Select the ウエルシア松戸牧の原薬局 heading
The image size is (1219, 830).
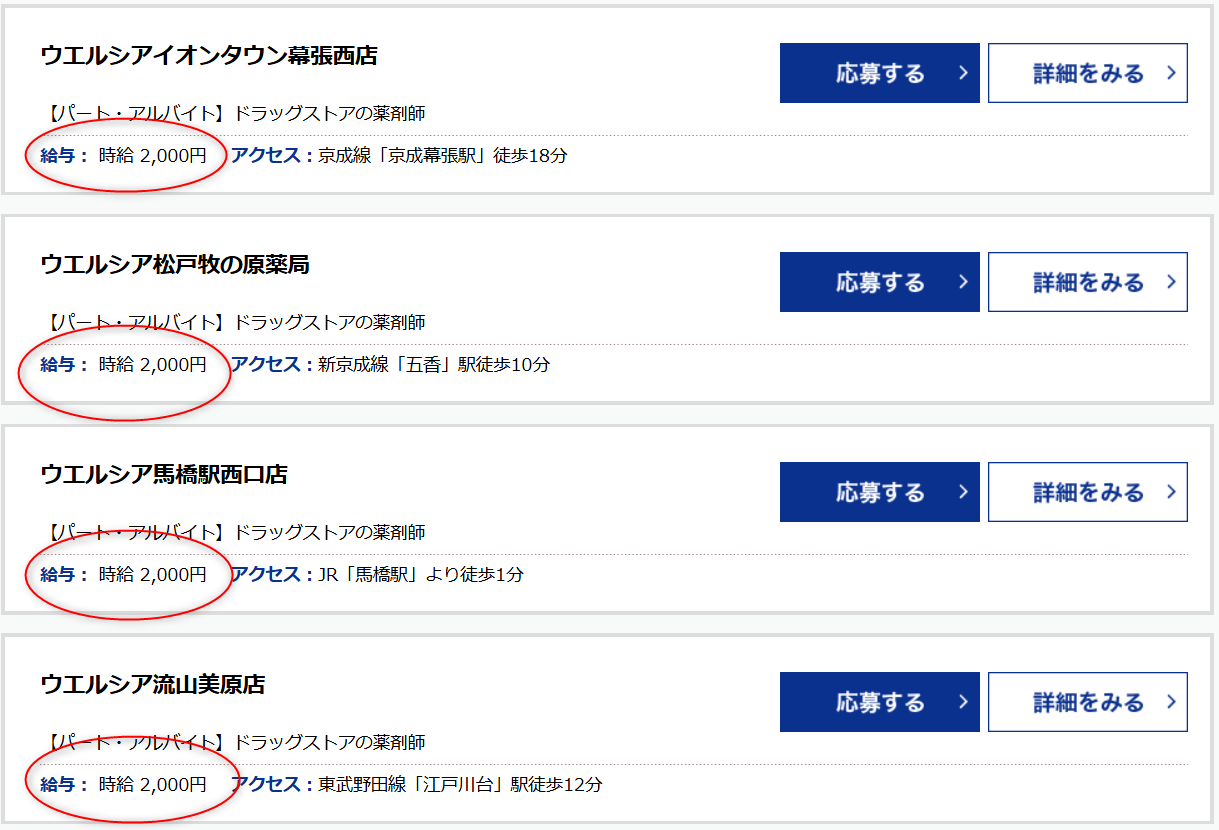click(175, 264)
